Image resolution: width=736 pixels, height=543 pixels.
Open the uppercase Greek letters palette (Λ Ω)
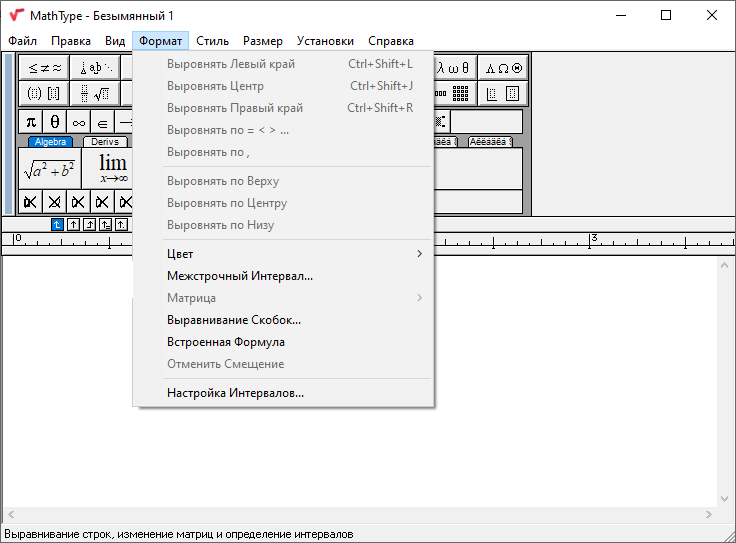[503, 68]
